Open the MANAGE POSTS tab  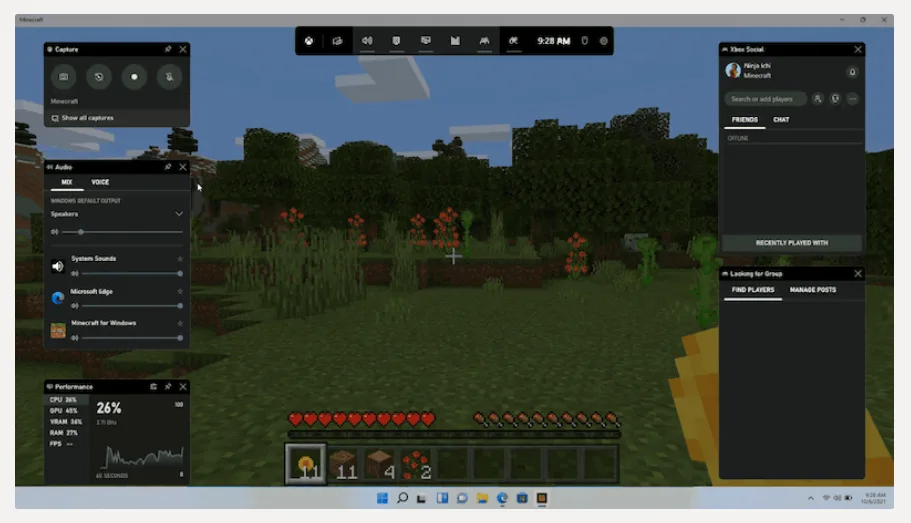click(813, 290)
